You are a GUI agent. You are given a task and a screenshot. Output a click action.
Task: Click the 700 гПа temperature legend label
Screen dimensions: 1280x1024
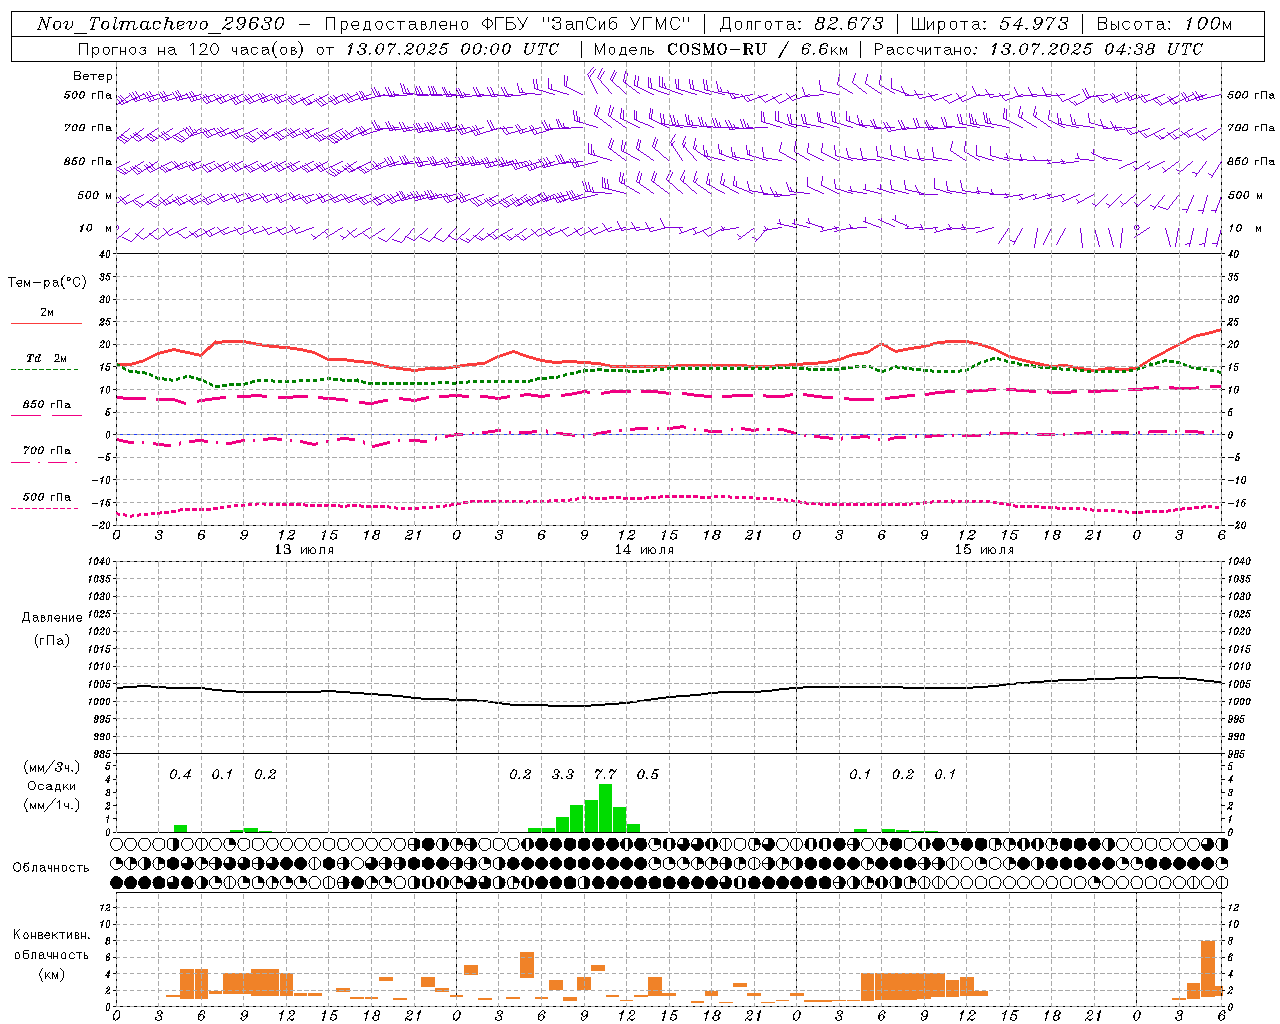(x=47, y=450)
